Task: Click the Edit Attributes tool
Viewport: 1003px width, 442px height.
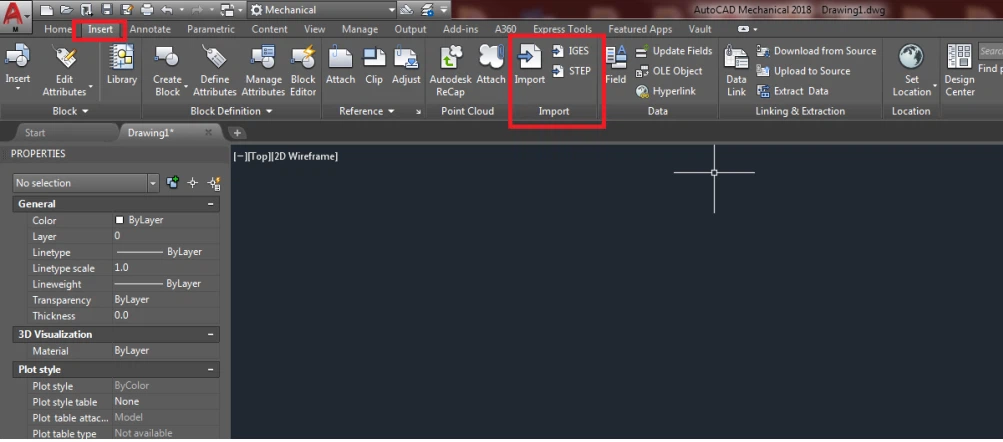Action: click(64, 70)
